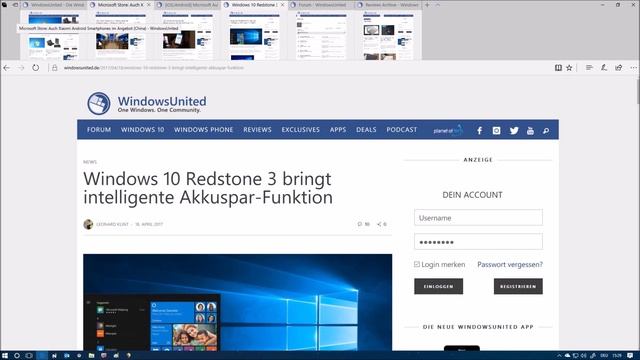Focus the Username input field
The width and height of the screenshot is (640, 360).
tap(478, 218)
